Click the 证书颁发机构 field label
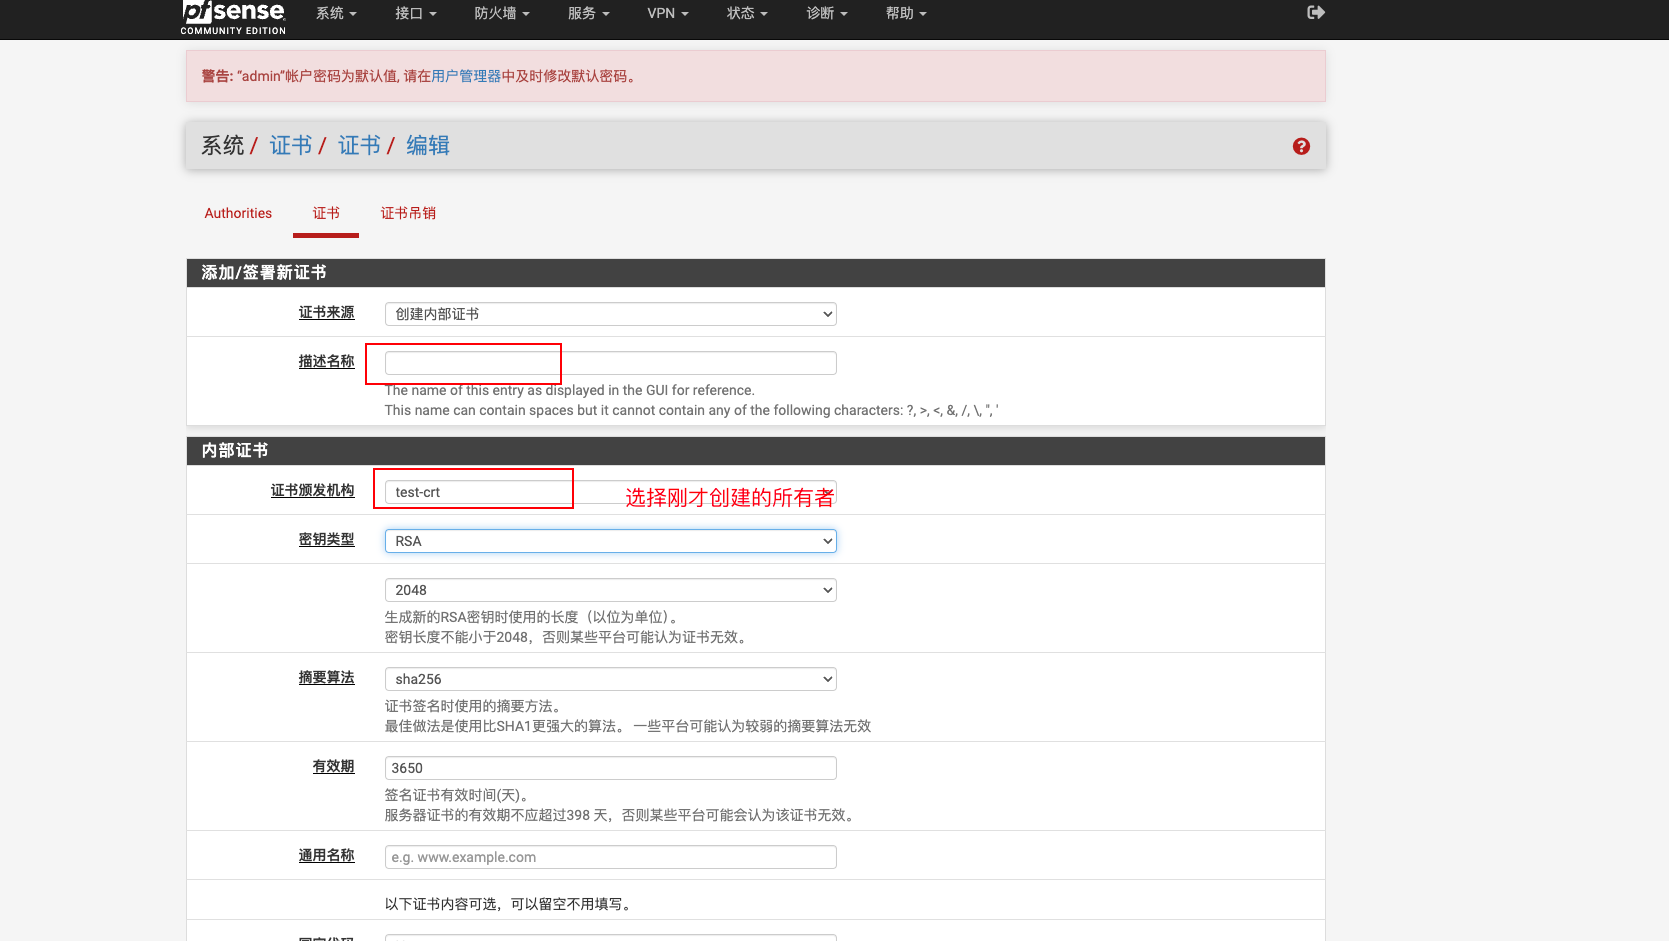This screenshot has height=941, width=1669. (312, 491)
